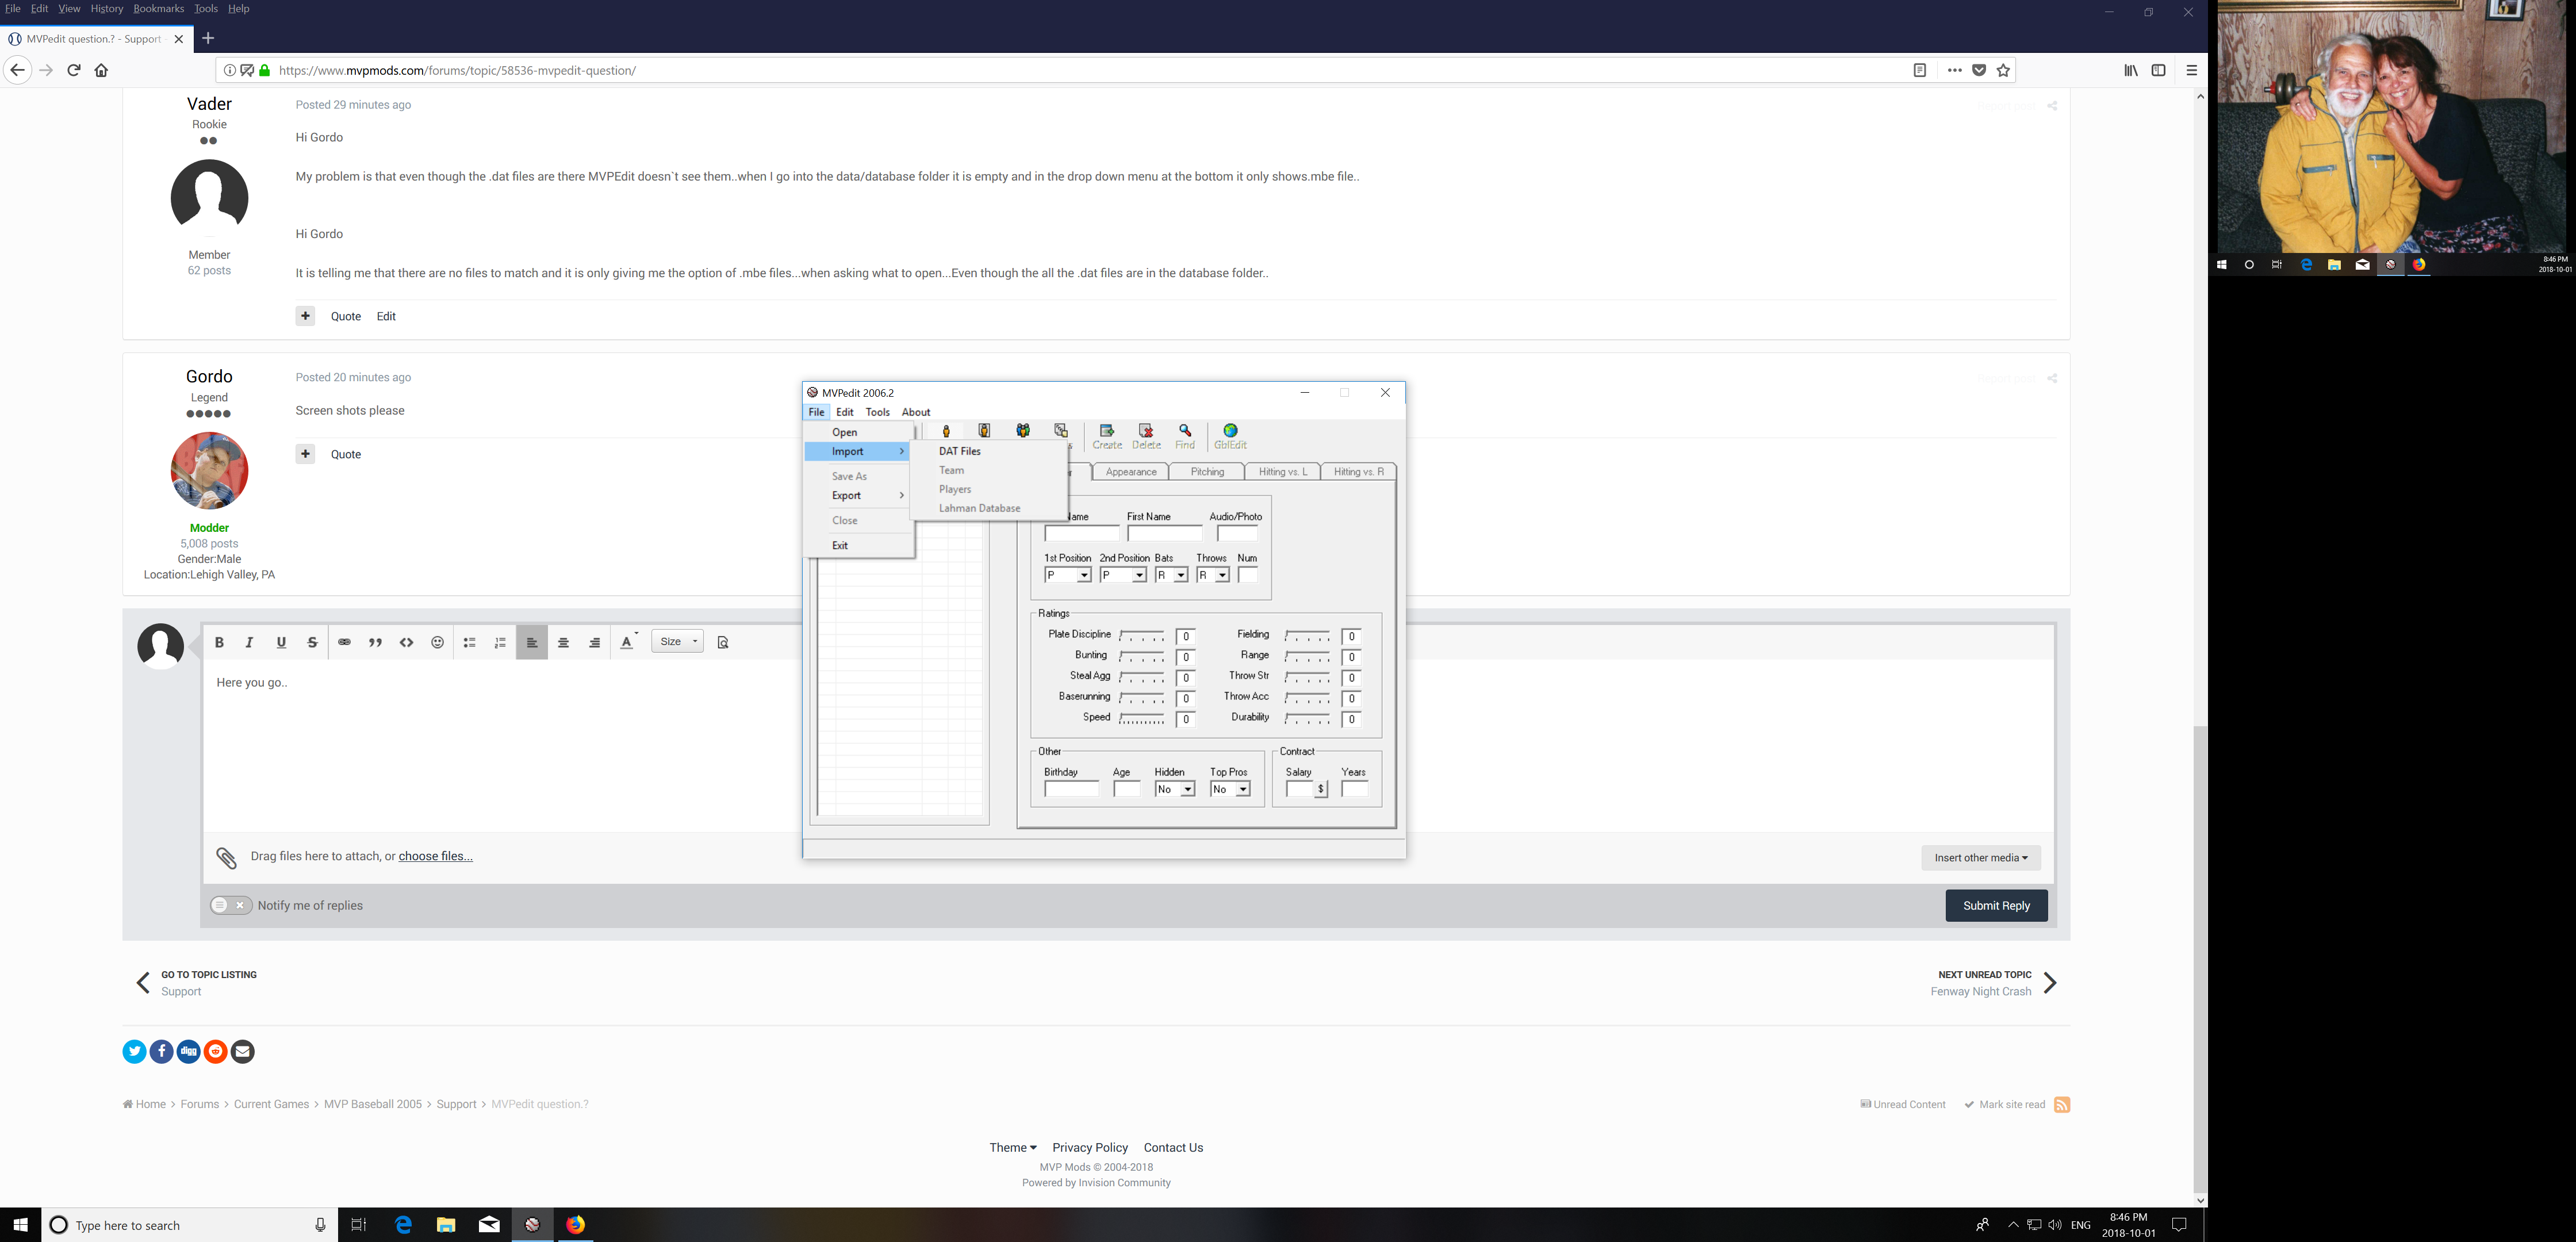This screenshot has width=2576, height=1242.
Task: Click Edit on Vader's post
Action: (x=386, y=316)
